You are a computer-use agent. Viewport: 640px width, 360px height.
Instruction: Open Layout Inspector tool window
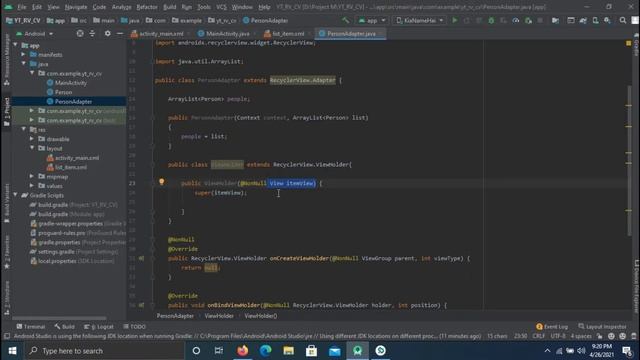pos(602,327)
